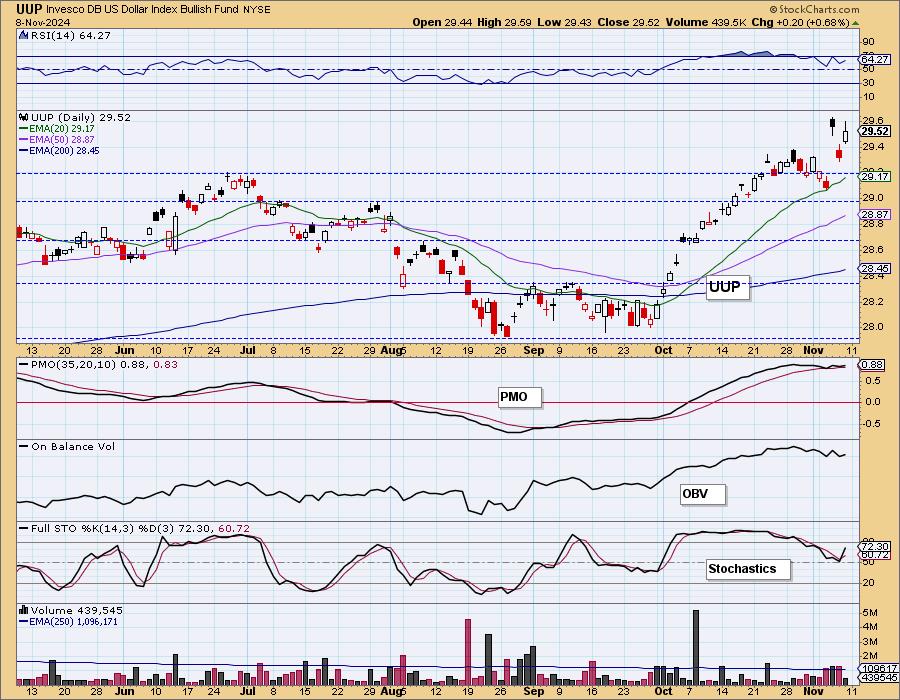Click the RSI(14) 64.27 indicator label
Viewport: 900px width, 700px height.
coord(71,35)
